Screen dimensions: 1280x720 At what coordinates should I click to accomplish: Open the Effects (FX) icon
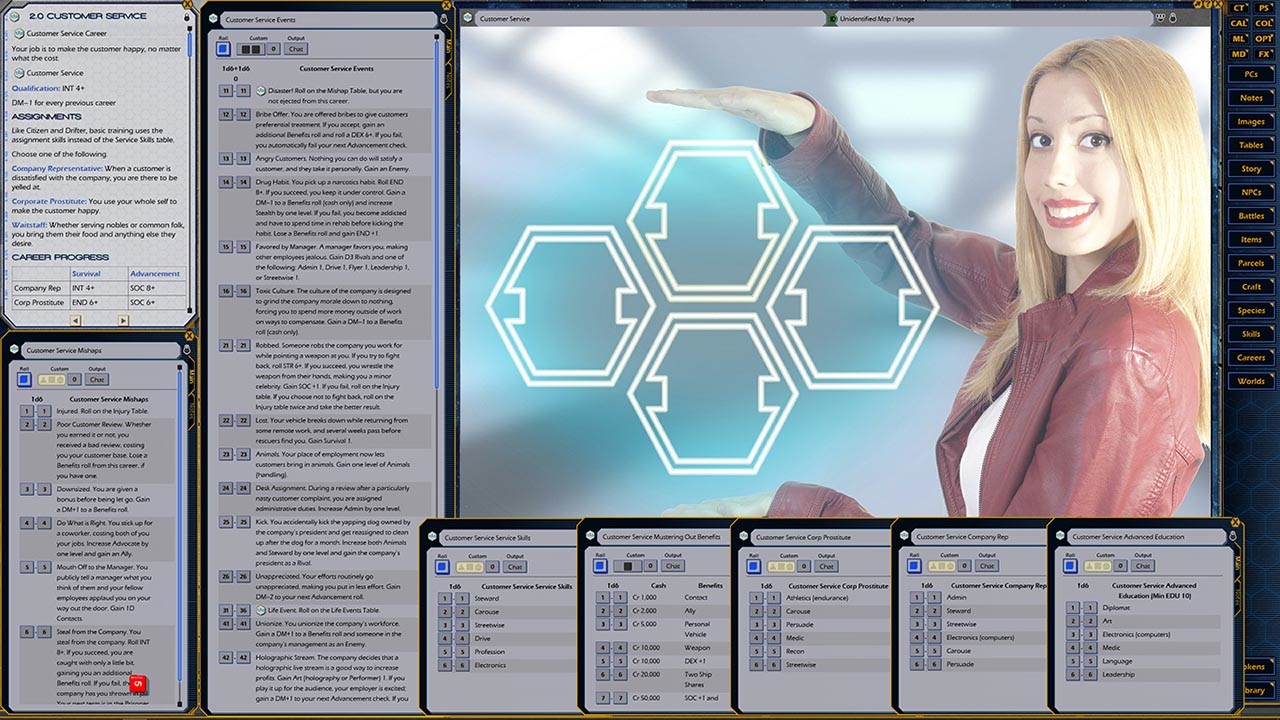(1262, 53)
